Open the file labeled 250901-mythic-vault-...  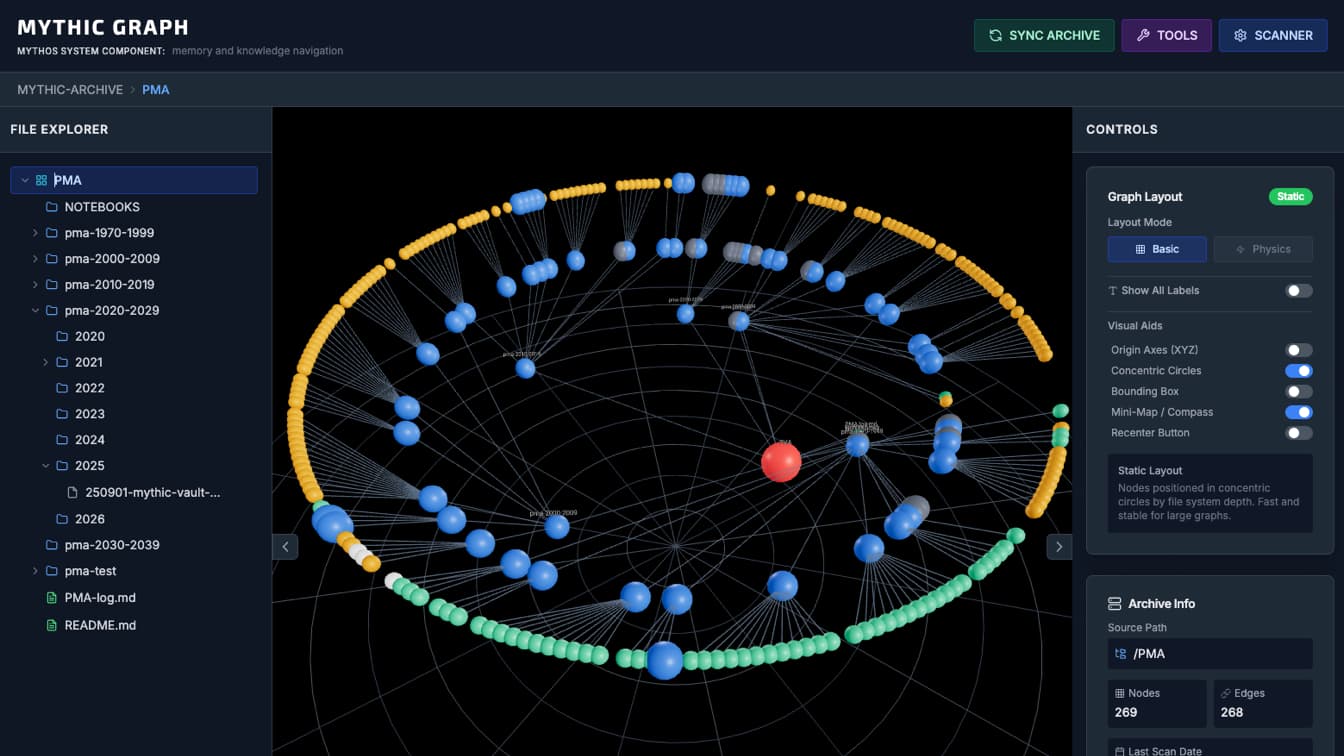point(153,492)
